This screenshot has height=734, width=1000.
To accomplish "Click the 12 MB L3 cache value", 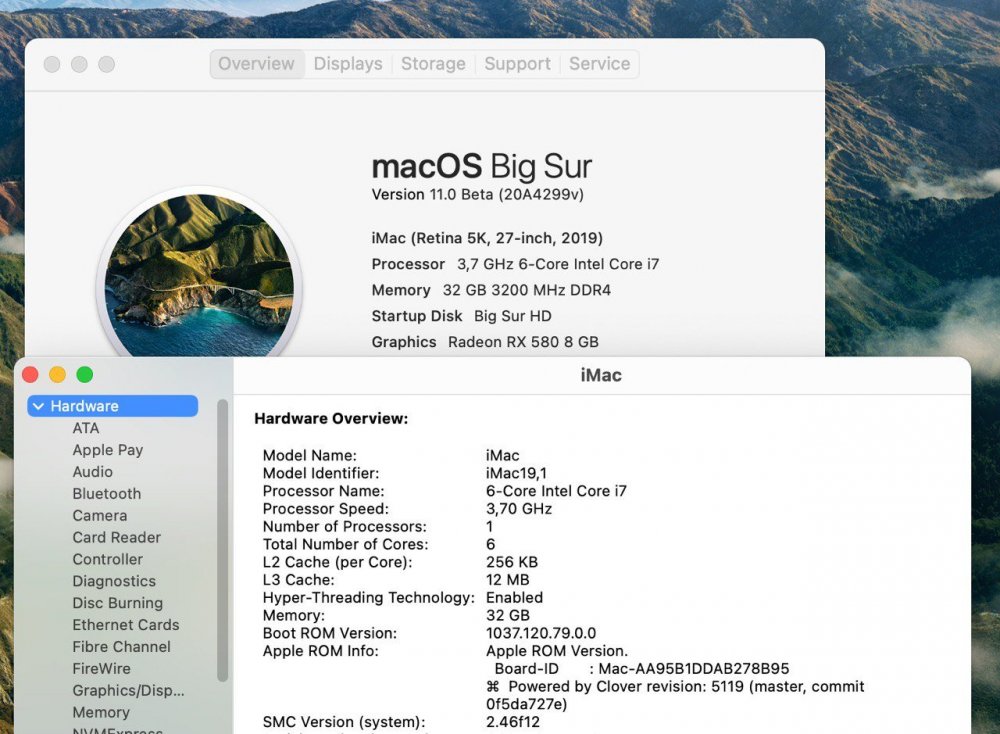I will [x=508, y=580].
